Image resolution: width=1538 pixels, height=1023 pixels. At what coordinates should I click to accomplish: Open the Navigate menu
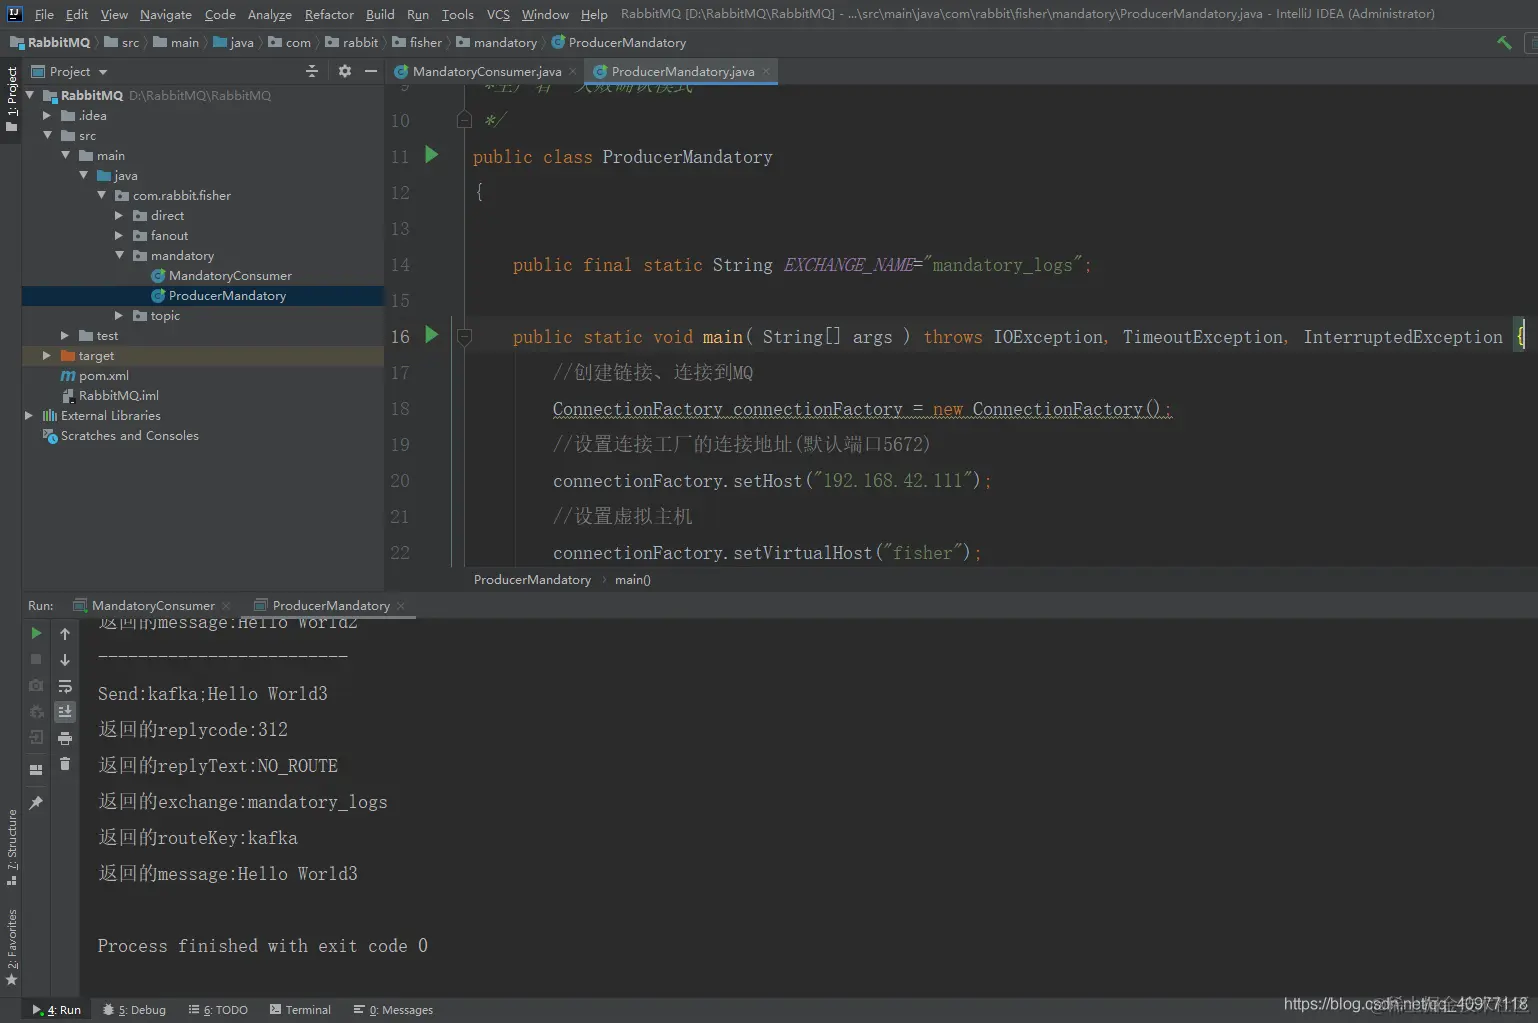pyautogui.click(x=165, y=14)
